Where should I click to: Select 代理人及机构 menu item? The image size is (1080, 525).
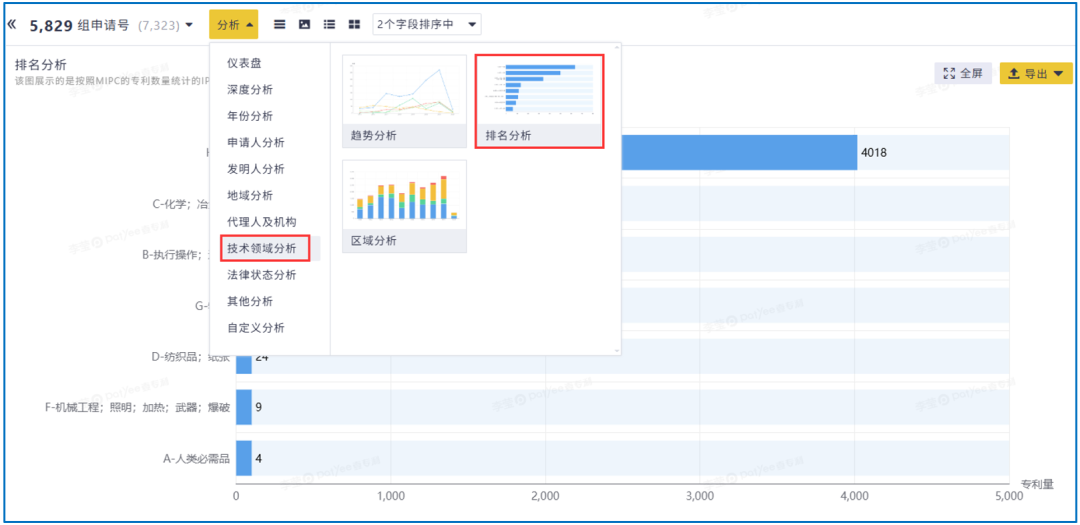click(x=262, y=222)
